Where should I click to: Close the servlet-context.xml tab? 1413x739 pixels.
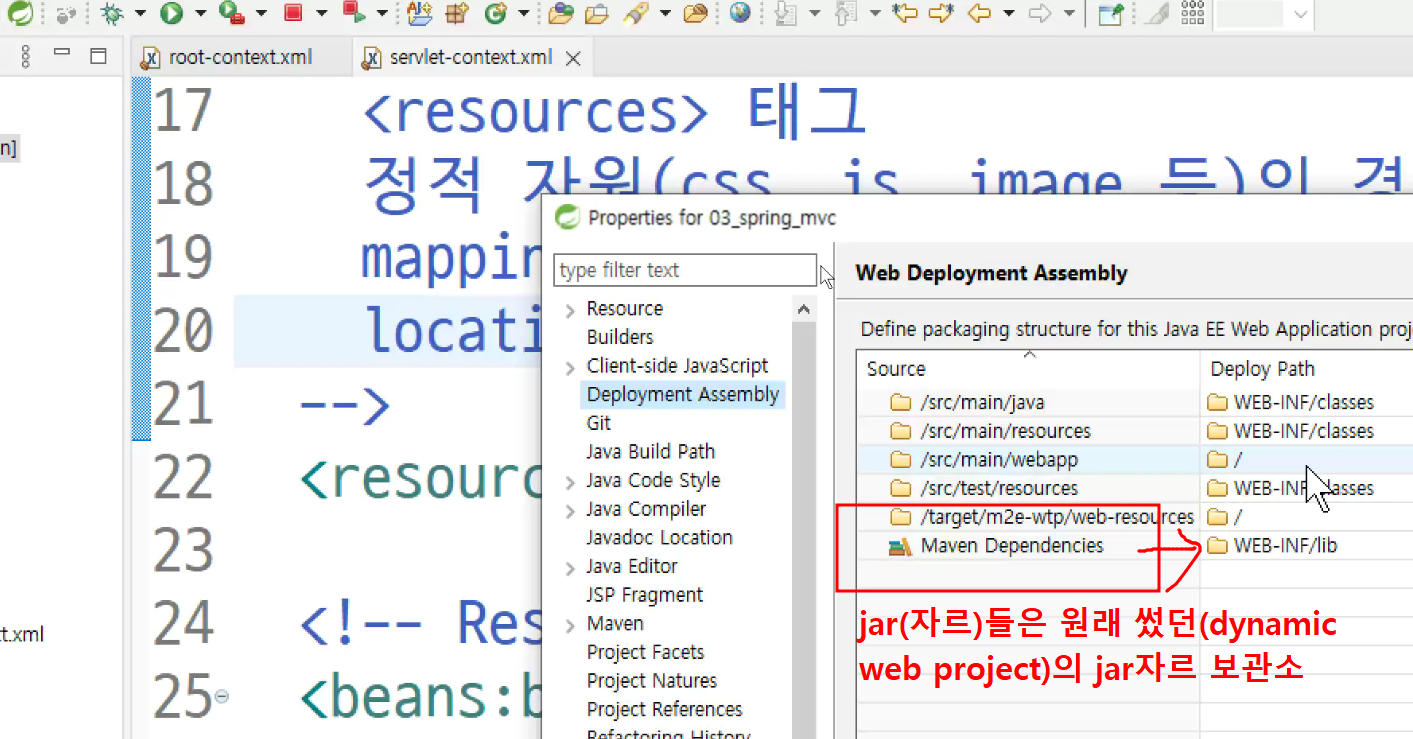coord(573,58)
